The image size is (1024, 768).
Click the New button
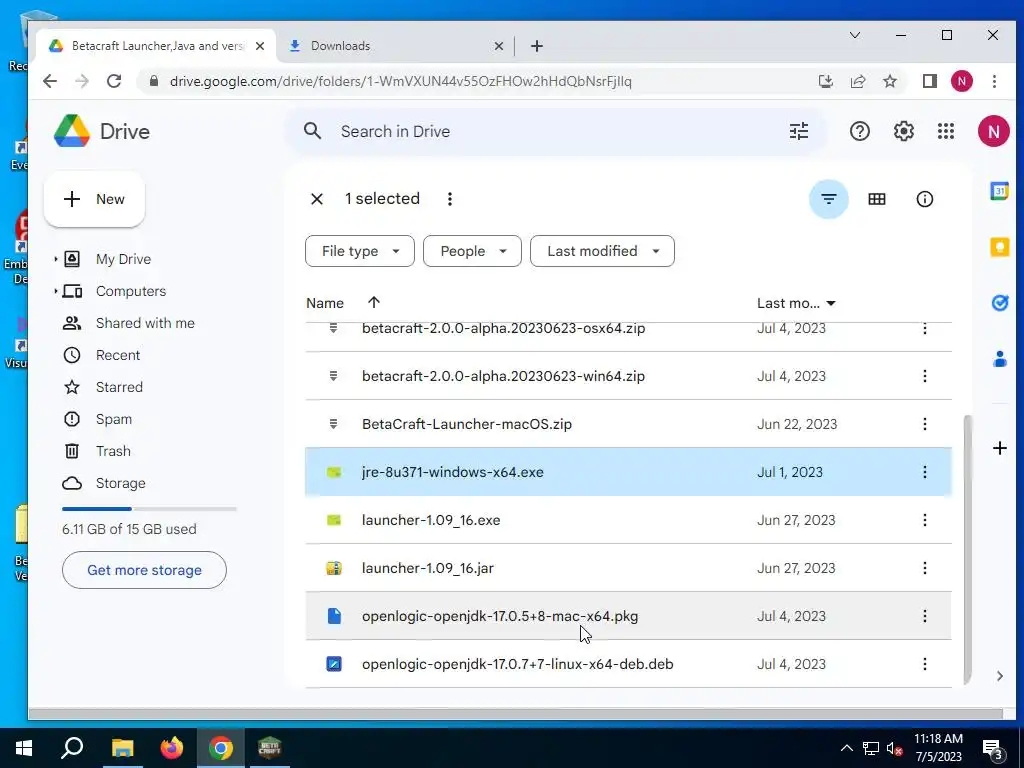[94, 199]
